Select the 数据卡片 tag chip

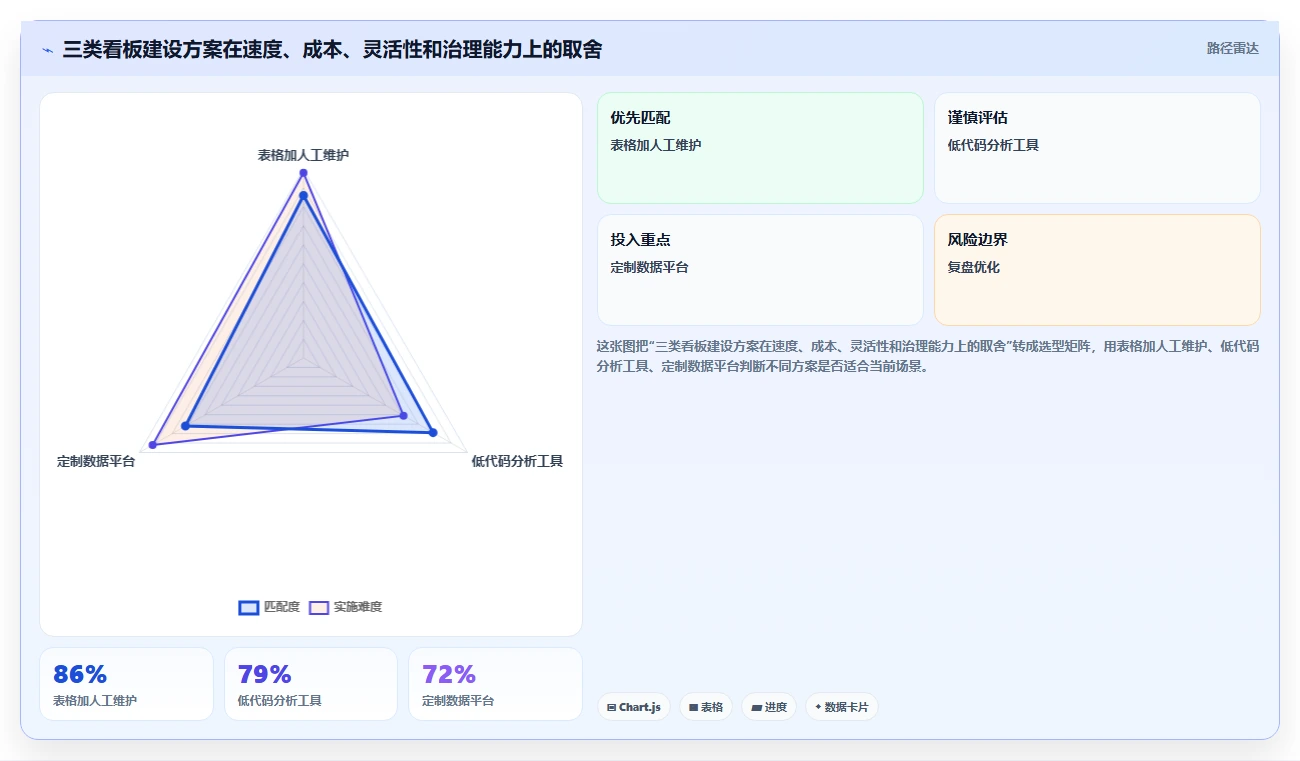coord(842,707)
